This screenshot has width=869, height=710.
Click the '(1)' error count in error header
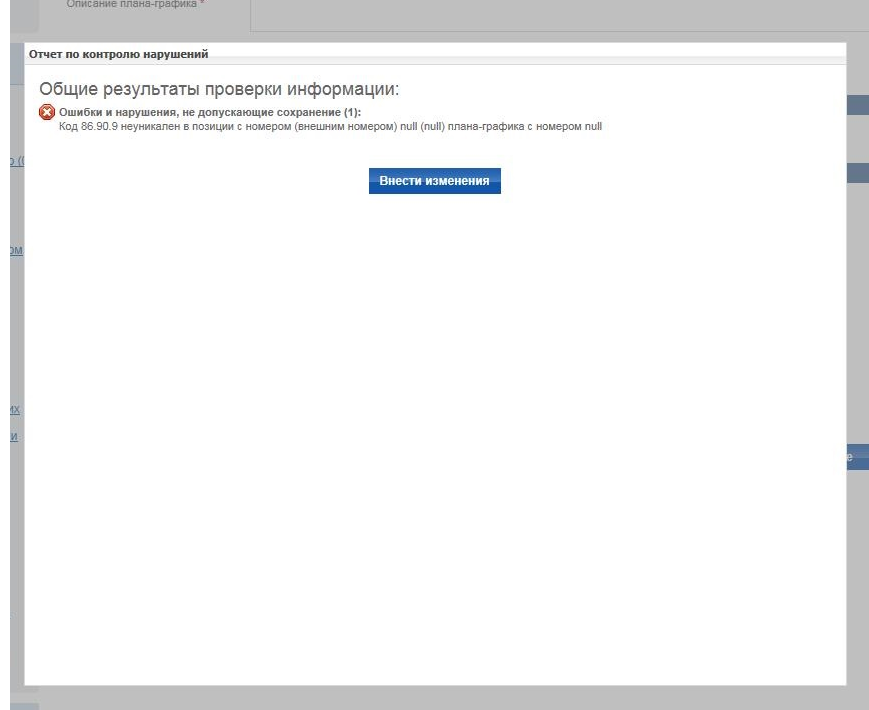click(x=352, y=113)
